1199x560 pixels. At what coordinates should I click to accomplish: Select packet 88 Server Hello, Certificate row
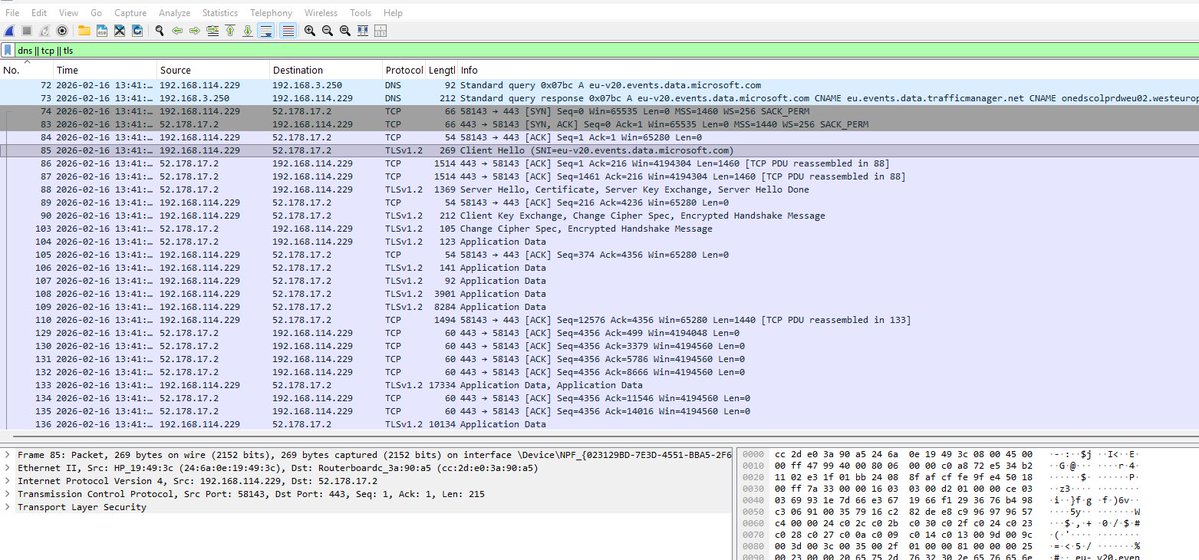pos(600,190)
